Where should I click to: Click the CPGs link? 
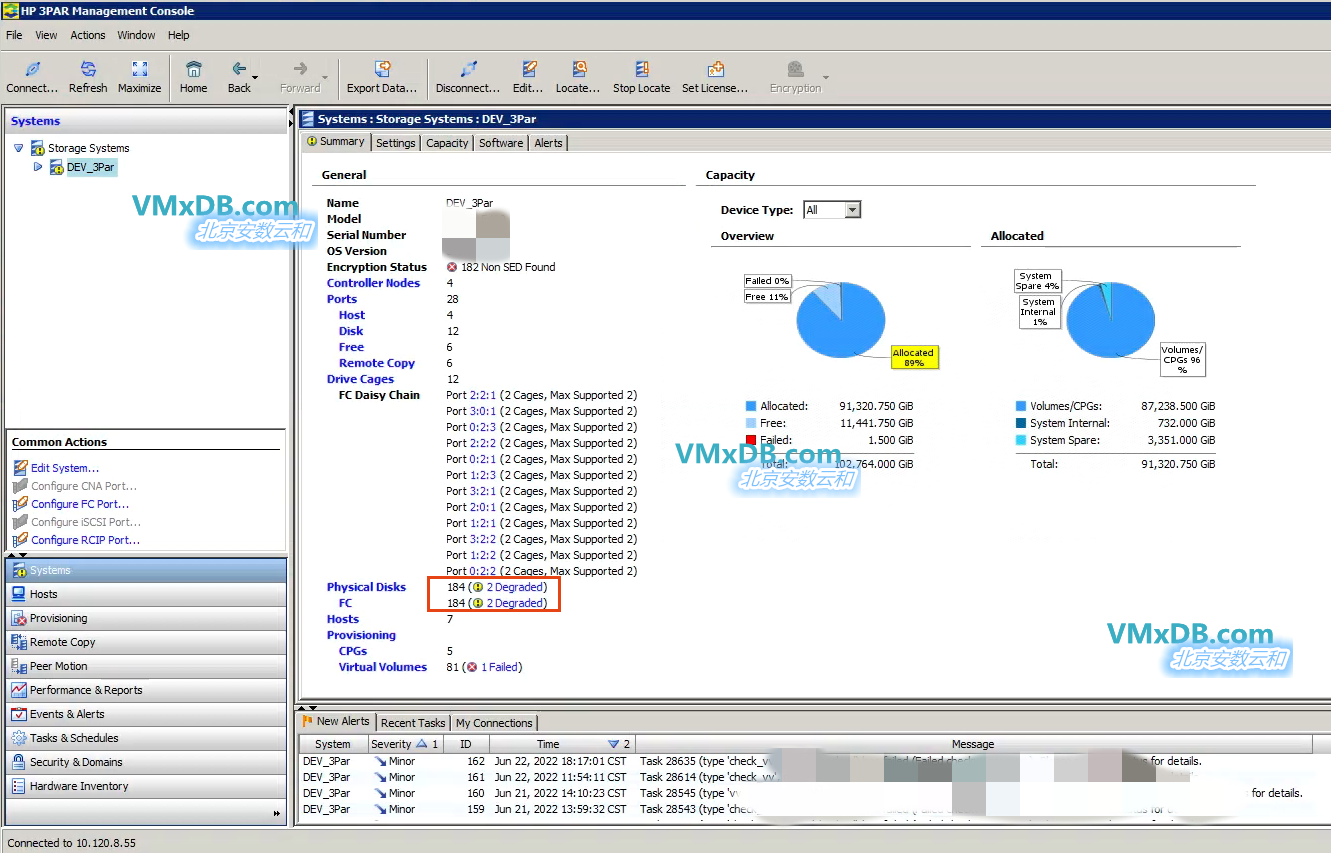353,651
